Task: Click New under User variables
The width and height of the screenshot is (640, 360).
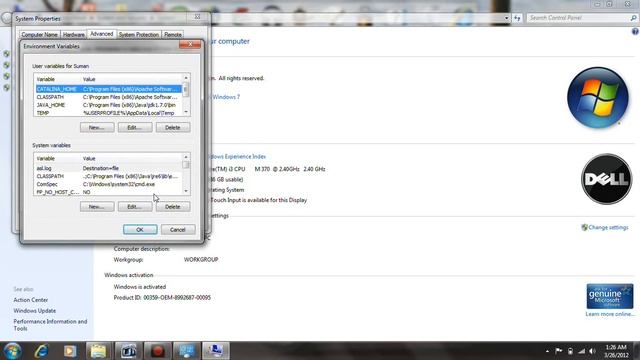Action: tap(97, 127)
